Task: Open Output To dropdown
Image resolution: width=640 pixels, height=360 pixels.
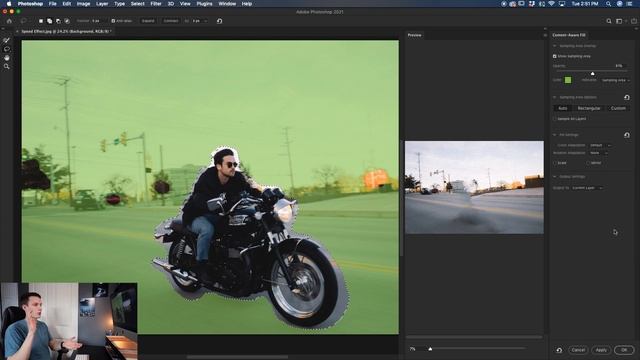Action: [587, 188]
